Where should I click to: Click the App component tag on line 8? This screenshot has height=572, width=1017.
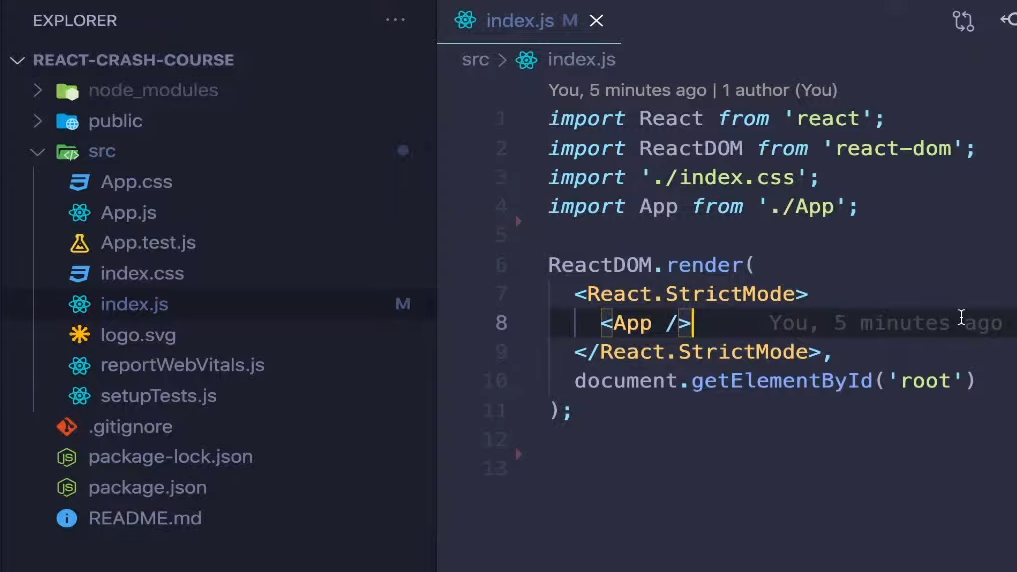pos(646,323)
